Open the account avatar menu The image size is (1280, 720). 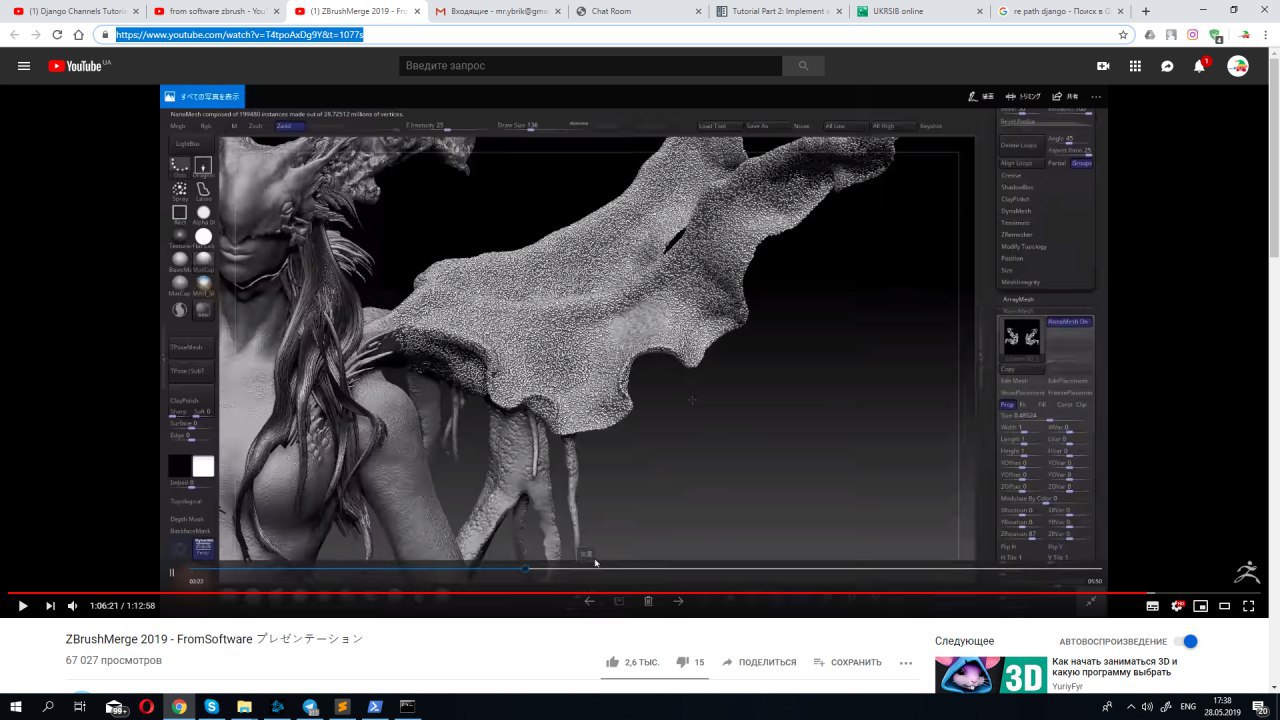1238,66
